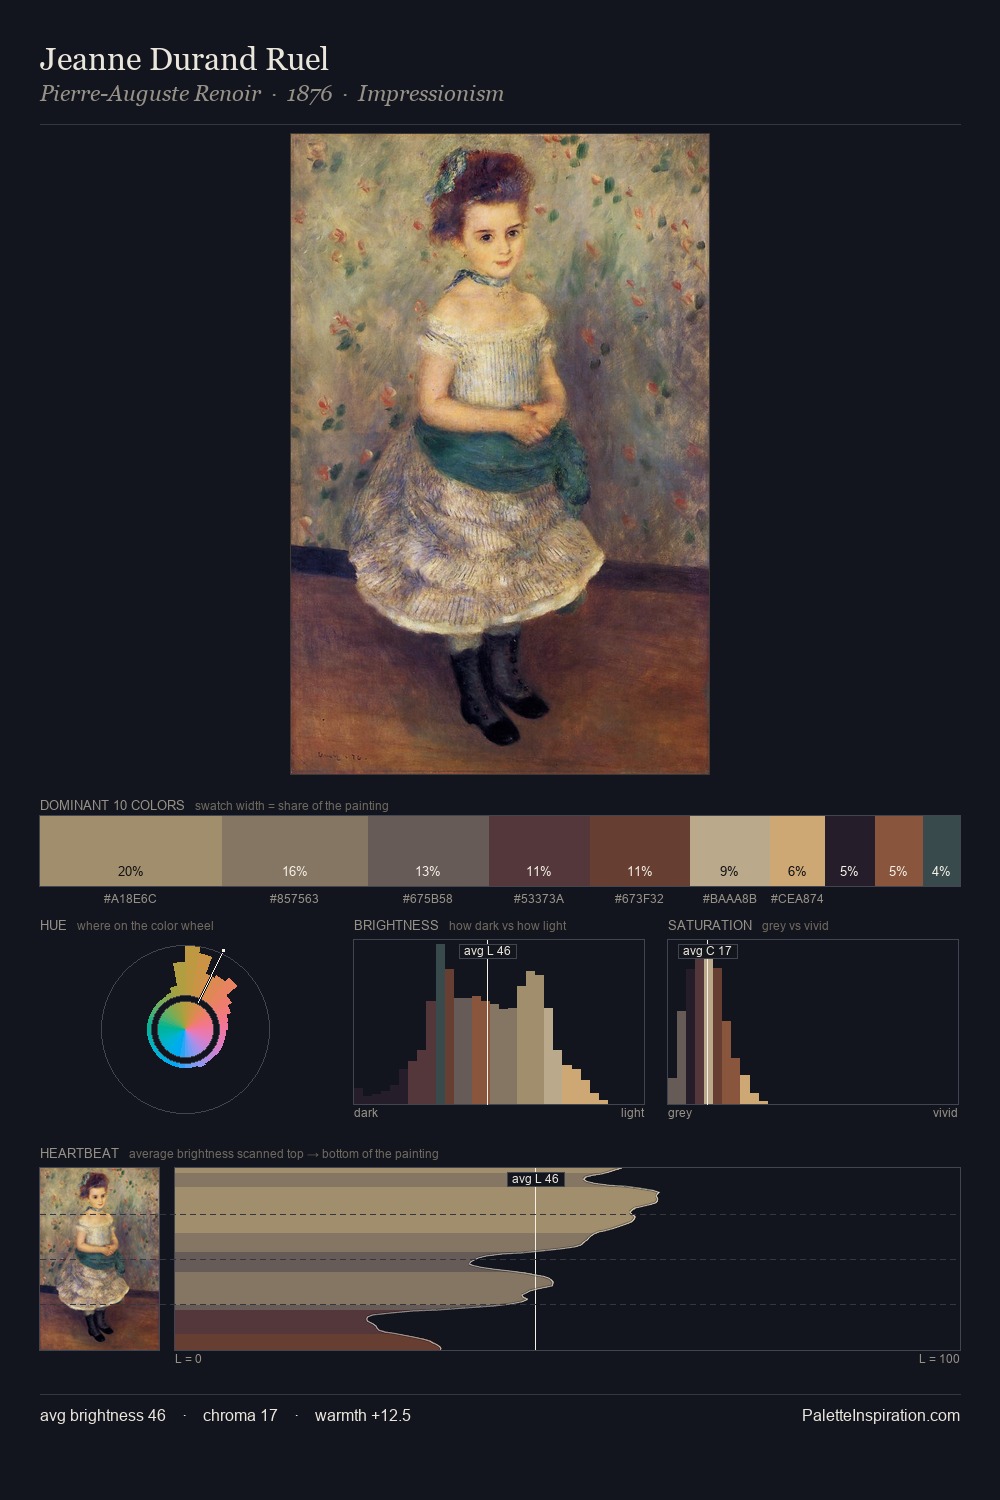Image resolution: width=1000 pixels, height=1500 pixels.
Task: Select the 4% dark teal swatch
Action: [x=942, y=851]
